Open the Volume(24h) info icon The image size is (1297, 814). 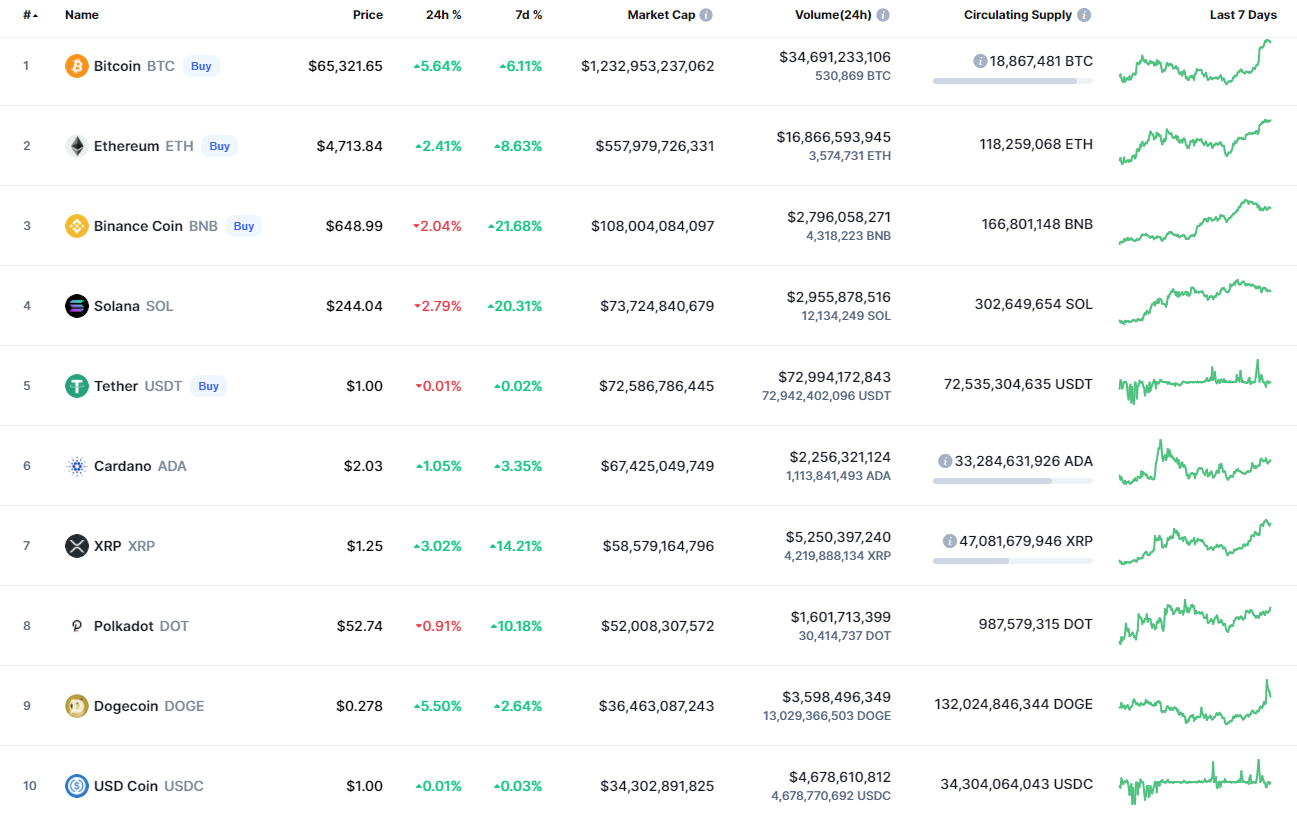click(883, 15)
